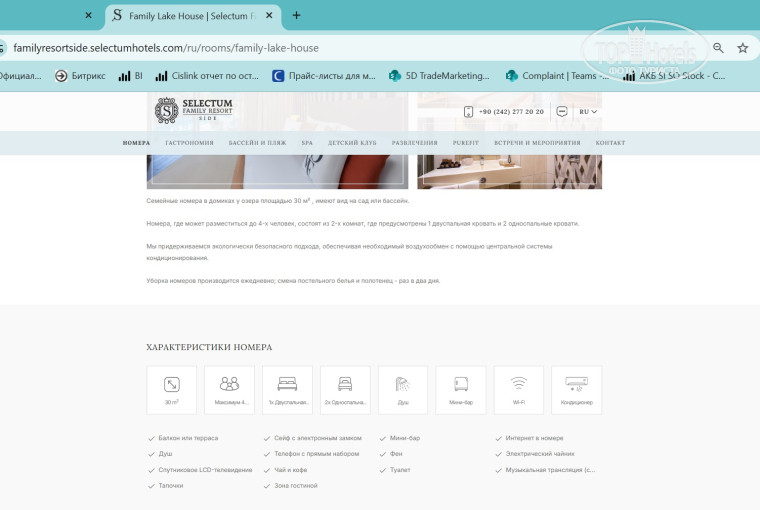Open the Гастрономия menu item
The width and height of the screenshot is (760, 510).
tap(189, 143)
